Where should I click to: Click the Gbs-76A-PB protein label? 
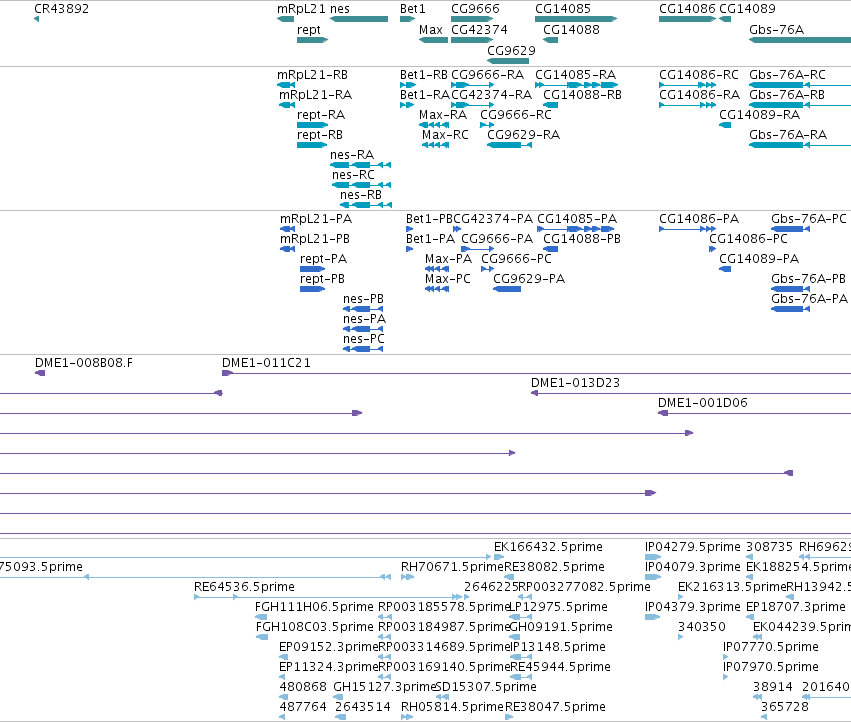coord(808,279)
